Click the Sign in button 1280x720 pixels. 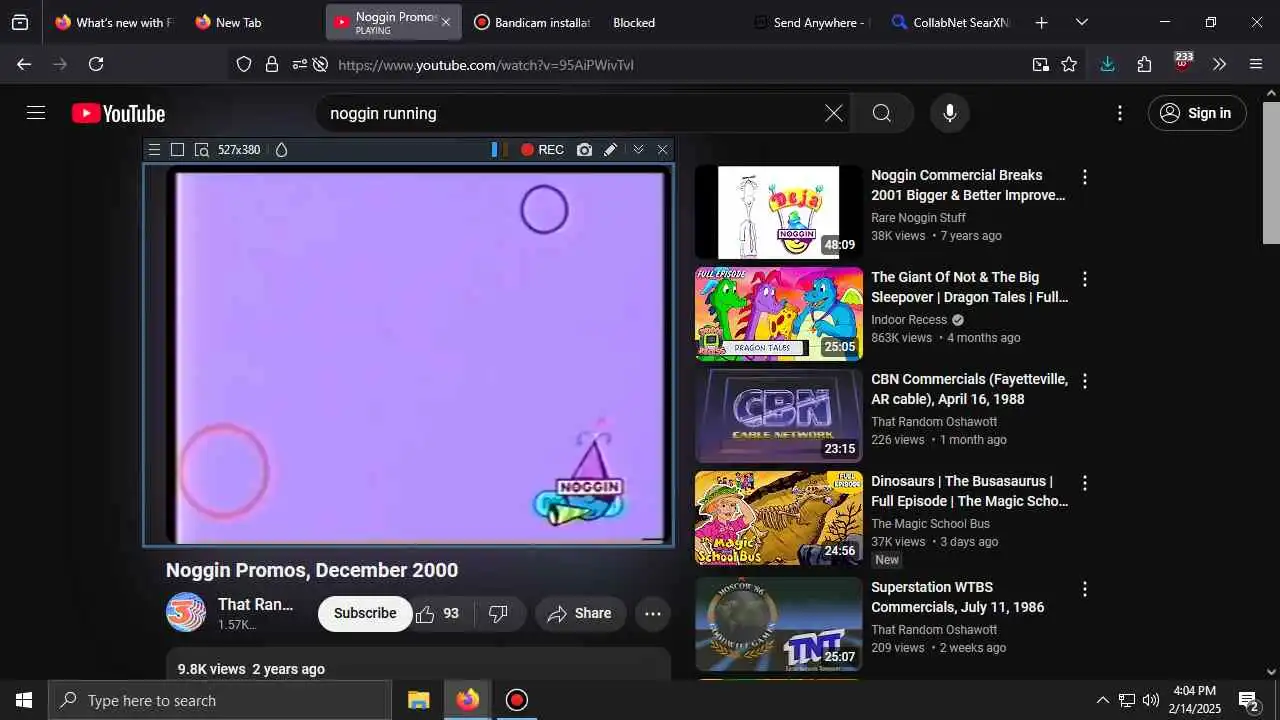[1197, 113]
